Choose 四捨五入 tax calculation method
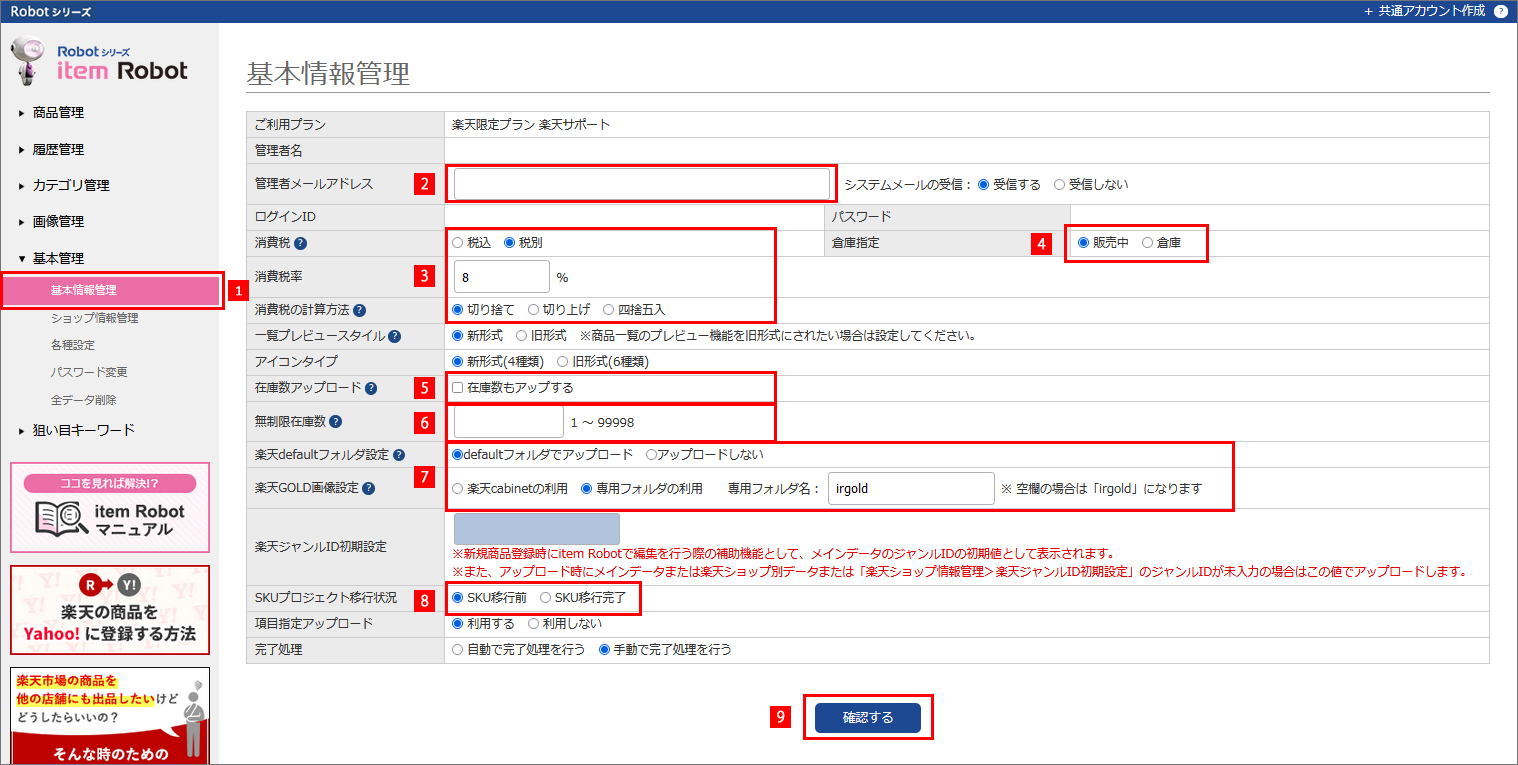This screenshot has height=765, width=1518. 608,310
